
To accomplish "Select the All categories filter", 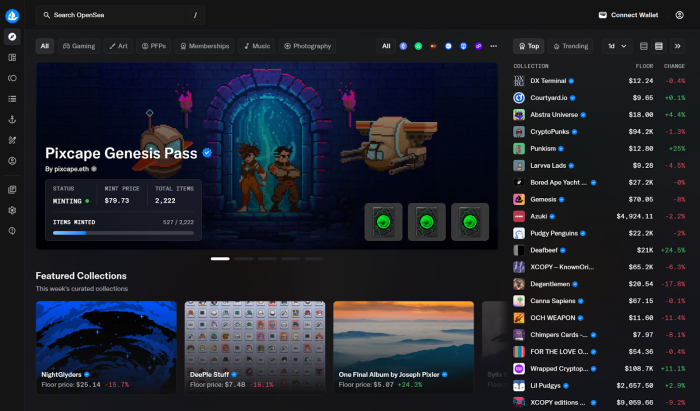I will click(45, 46).
